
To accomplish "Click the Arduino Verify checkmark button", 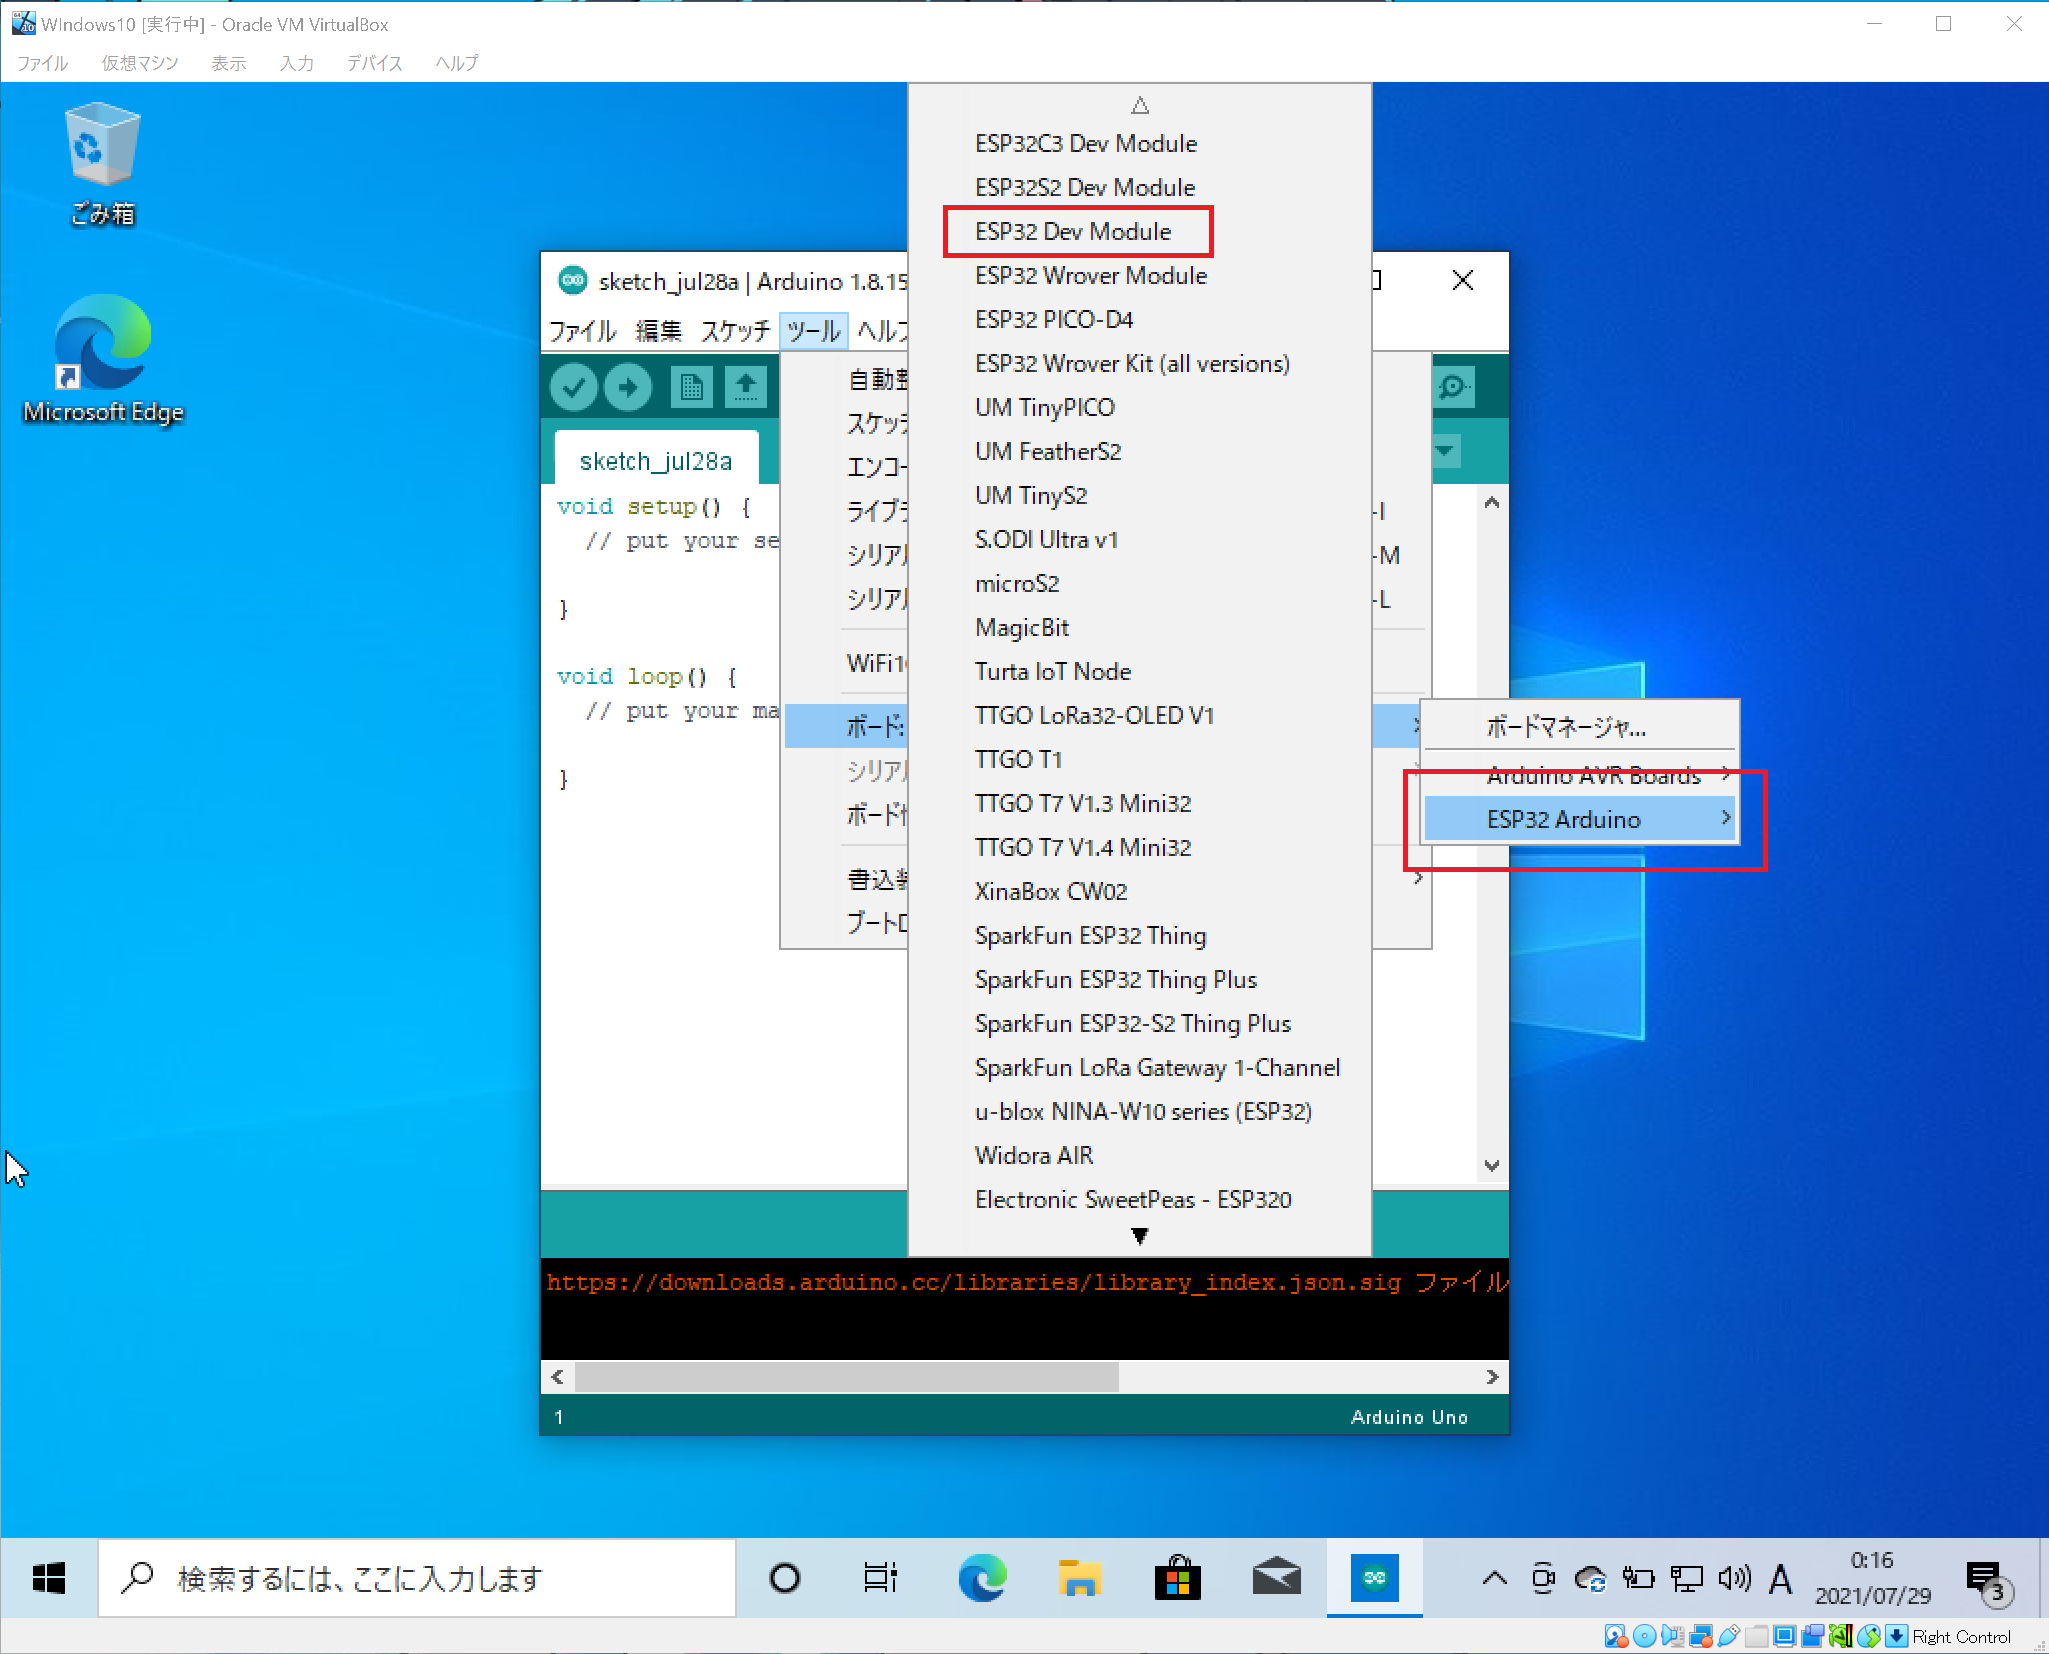I will (x=574, y=388).
